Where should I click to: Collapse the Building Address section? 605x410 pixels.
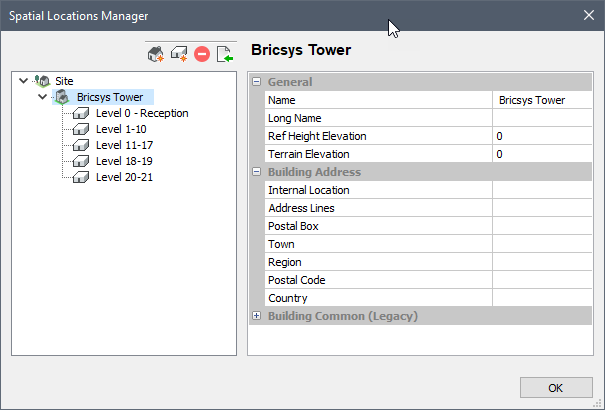point(256,172)
